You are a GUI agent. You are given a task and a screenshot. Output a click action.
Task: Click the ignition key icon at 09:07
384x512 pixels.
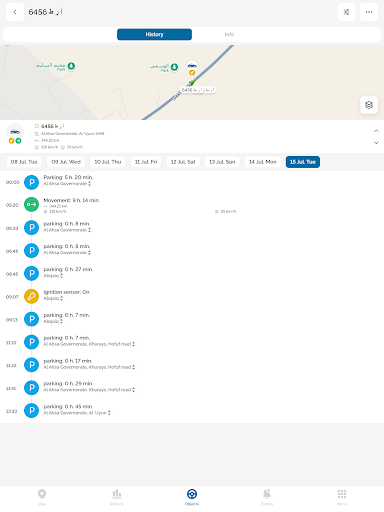point(32,296)
